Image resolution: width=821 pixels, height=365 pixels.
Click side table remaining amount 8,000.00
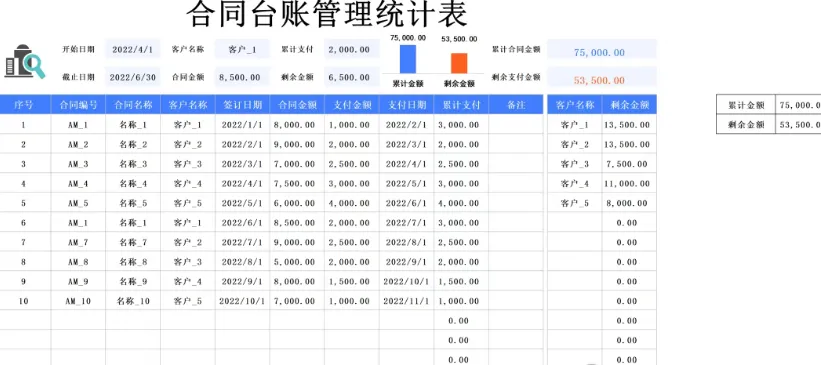(629, 203)
